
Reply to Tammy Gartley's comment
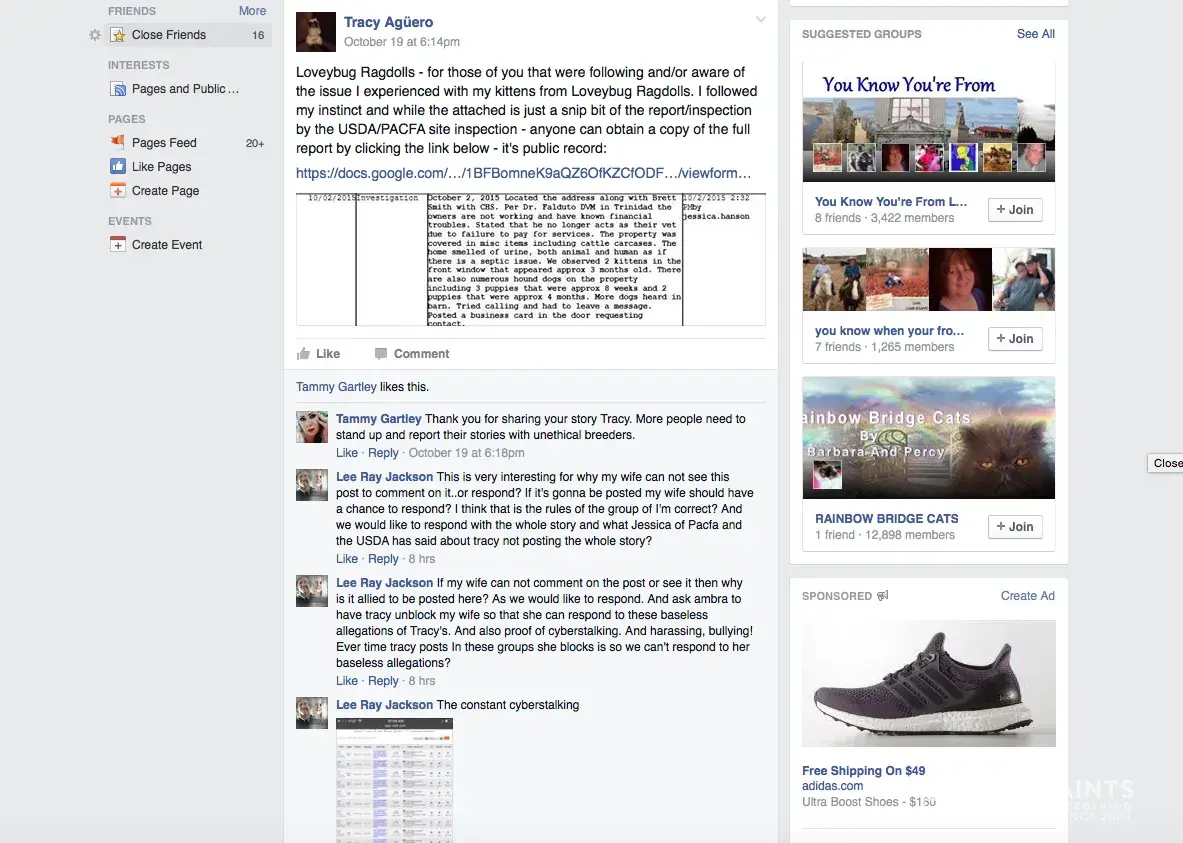383,453
